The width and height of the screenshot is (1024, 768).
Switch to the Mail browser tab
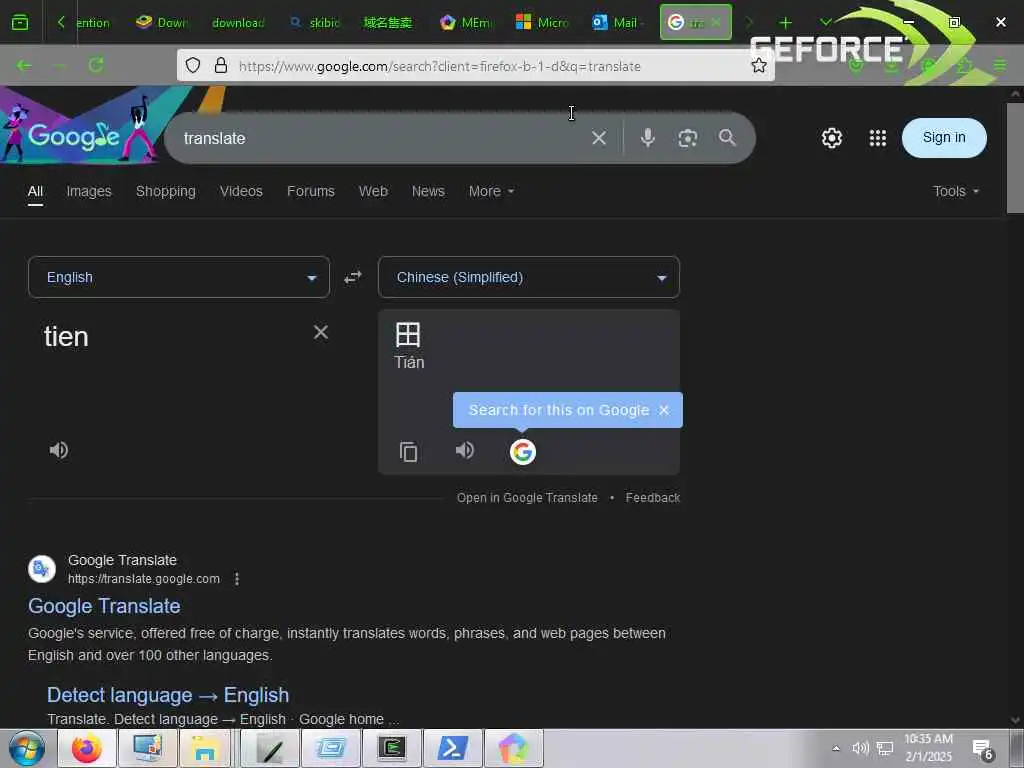pyautogui.click(x=616, y=23)
